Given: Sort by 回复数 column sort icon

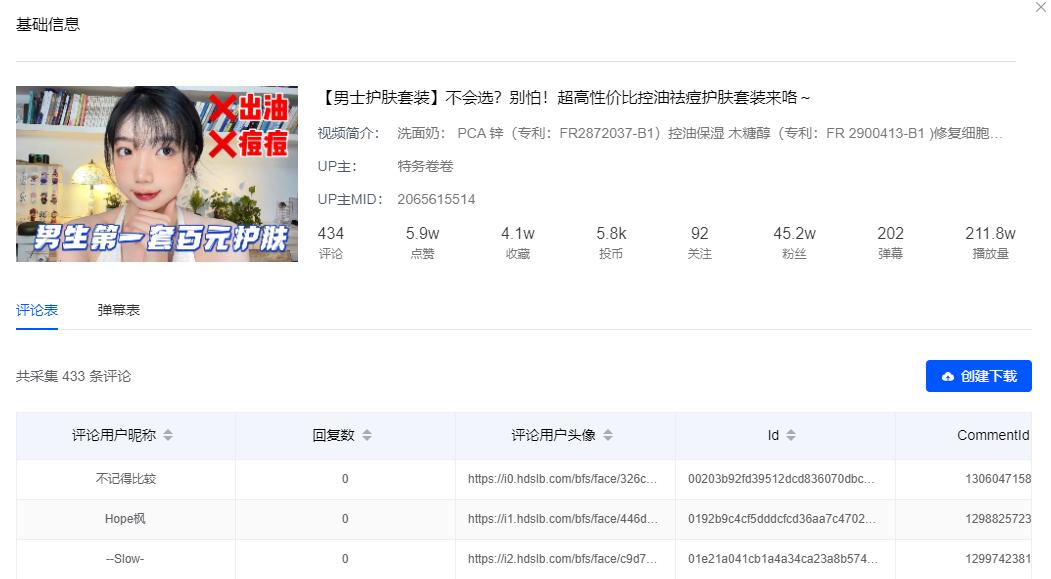Looking at the screenshot, I should point(367,436).
